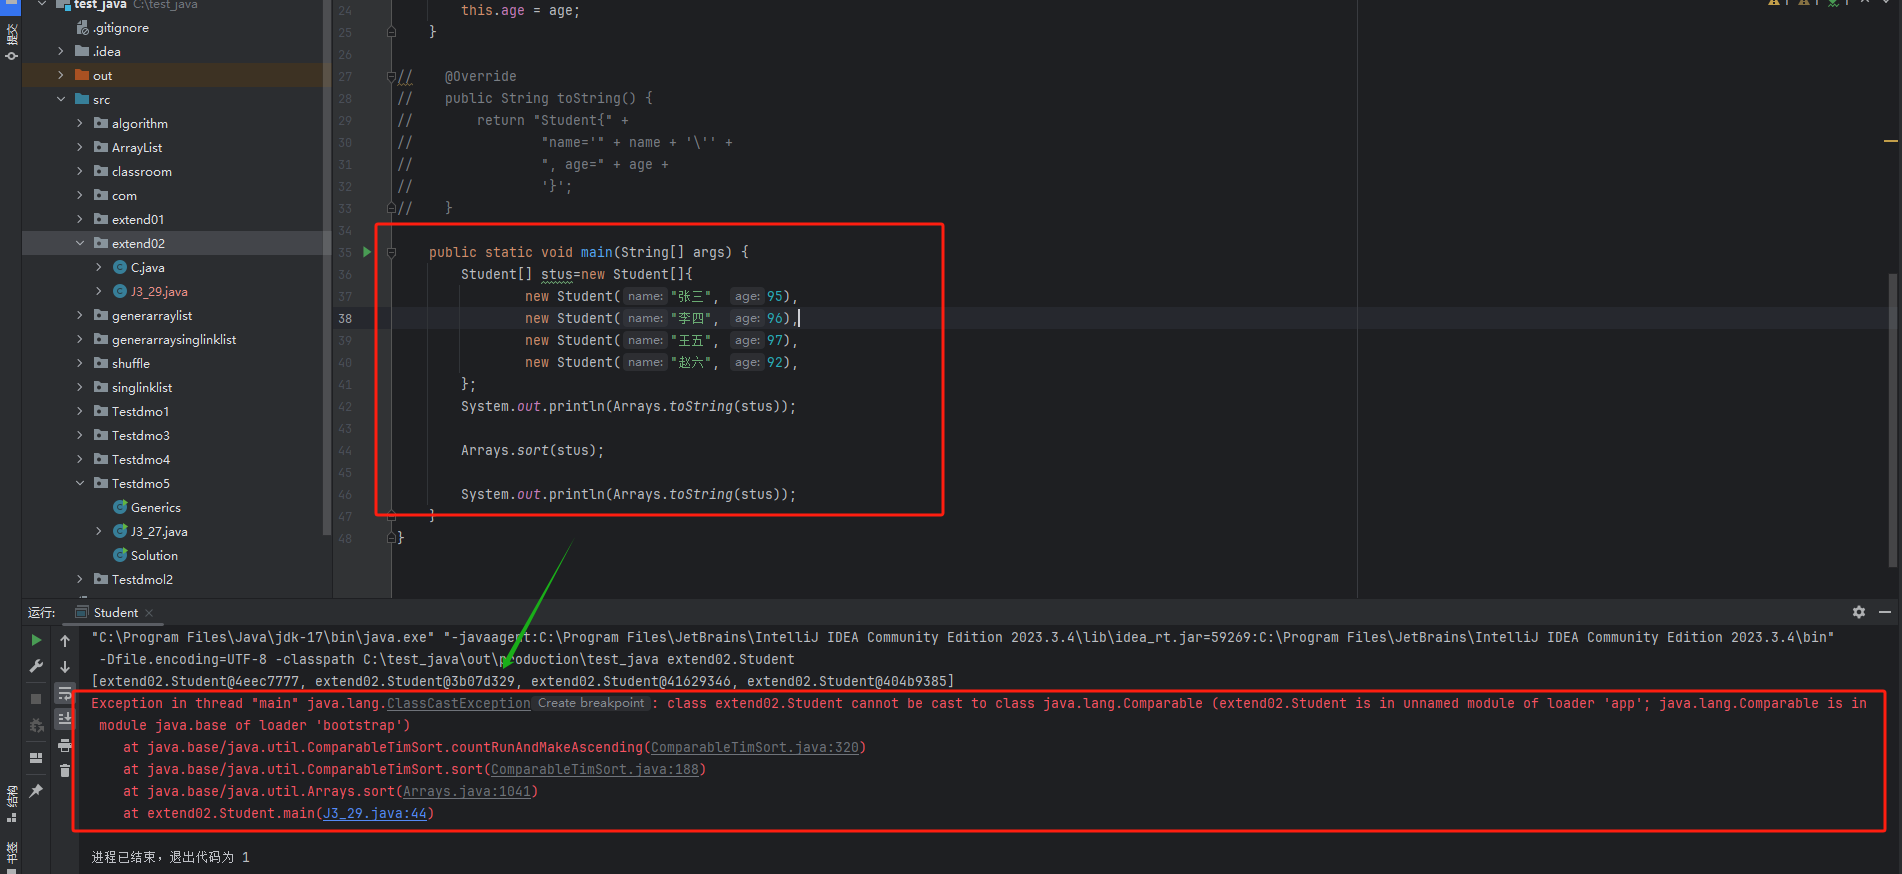Fold the commented toString block at line 27

[x=391, y=76]
